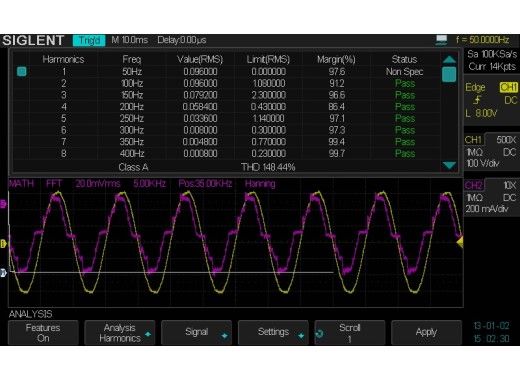
Task: Click the 1.140000 limit cell
Action: click(x=268, y=118)
